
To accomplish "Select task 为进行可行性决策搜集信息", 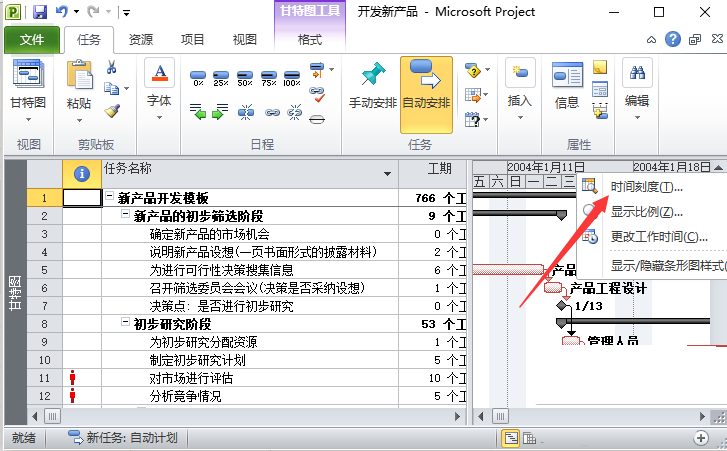I will pyautogui.click(x=221, y=270).
